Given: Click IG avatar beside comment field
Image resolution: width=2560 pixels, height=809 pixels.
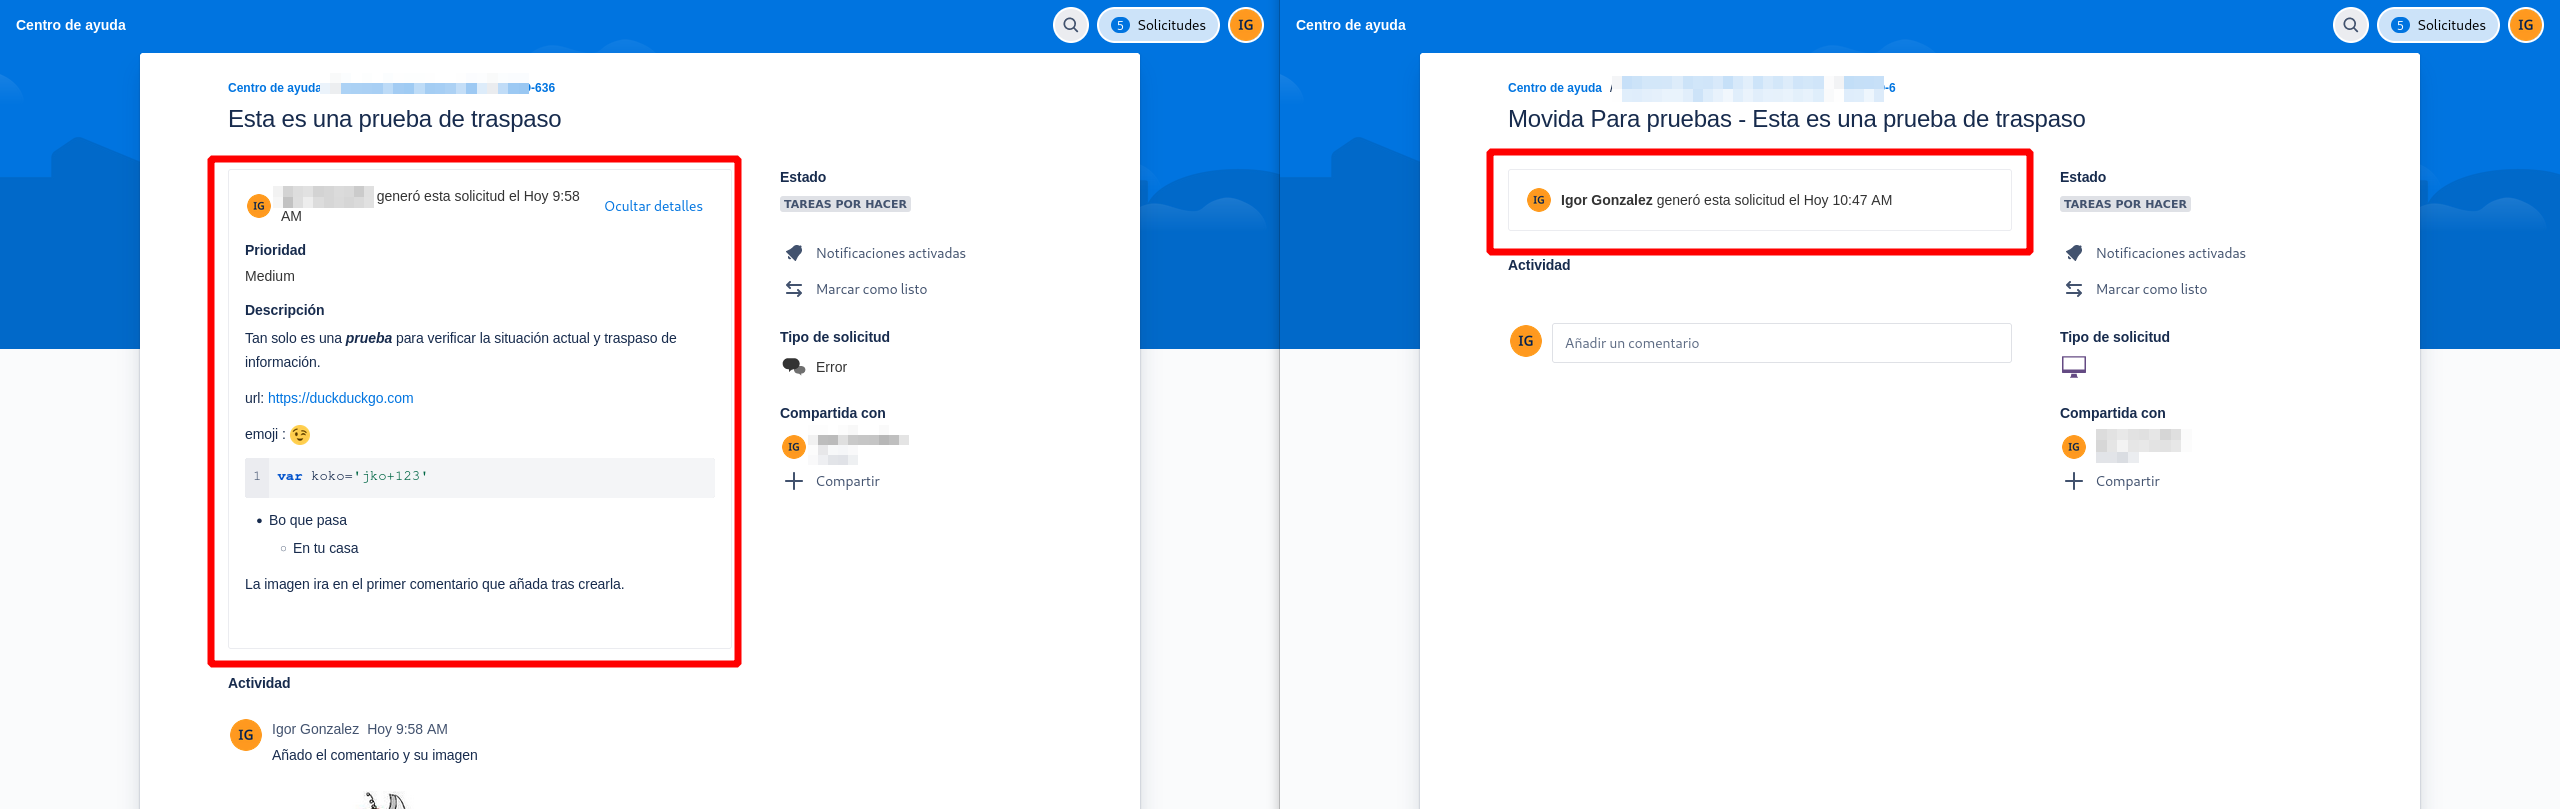Looking at the screenshot, I should click(x=1526, y=341).
